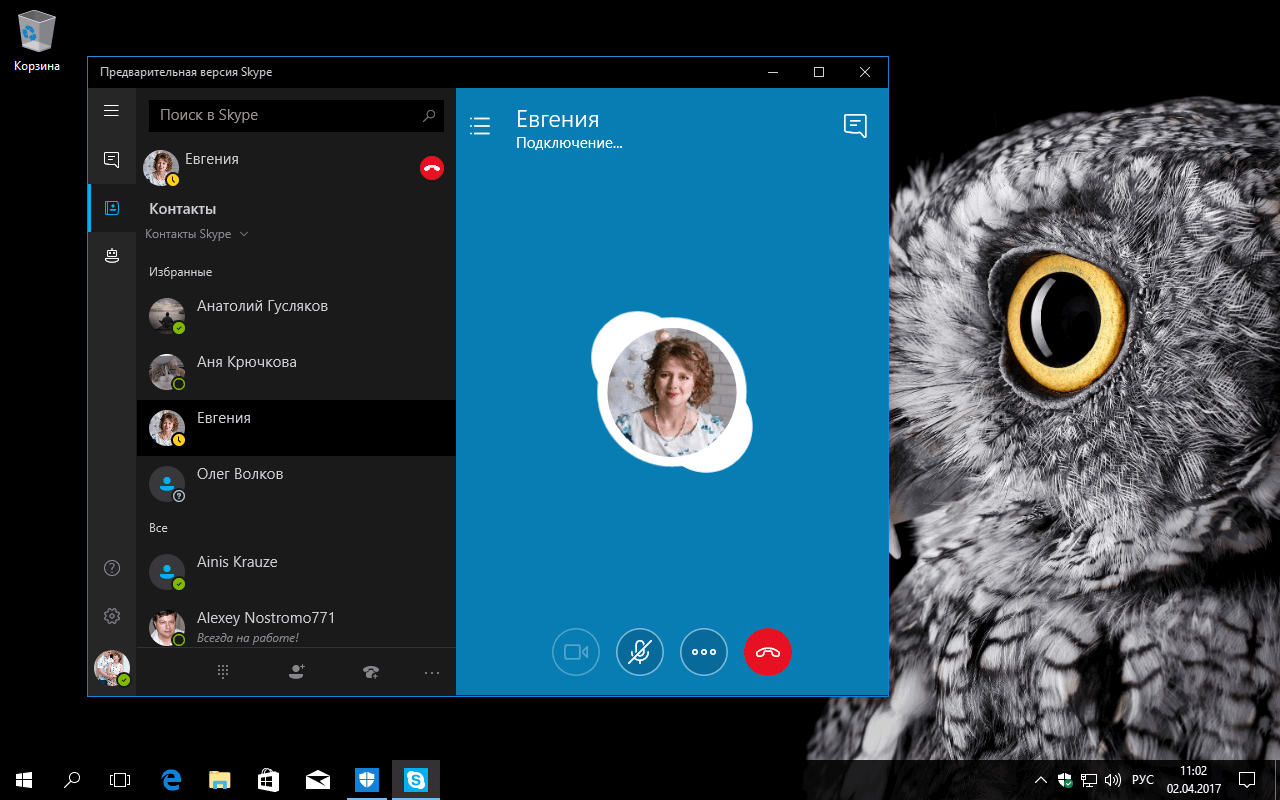
Task: Toggle the hamburger menu
Action: click(111, 110)
